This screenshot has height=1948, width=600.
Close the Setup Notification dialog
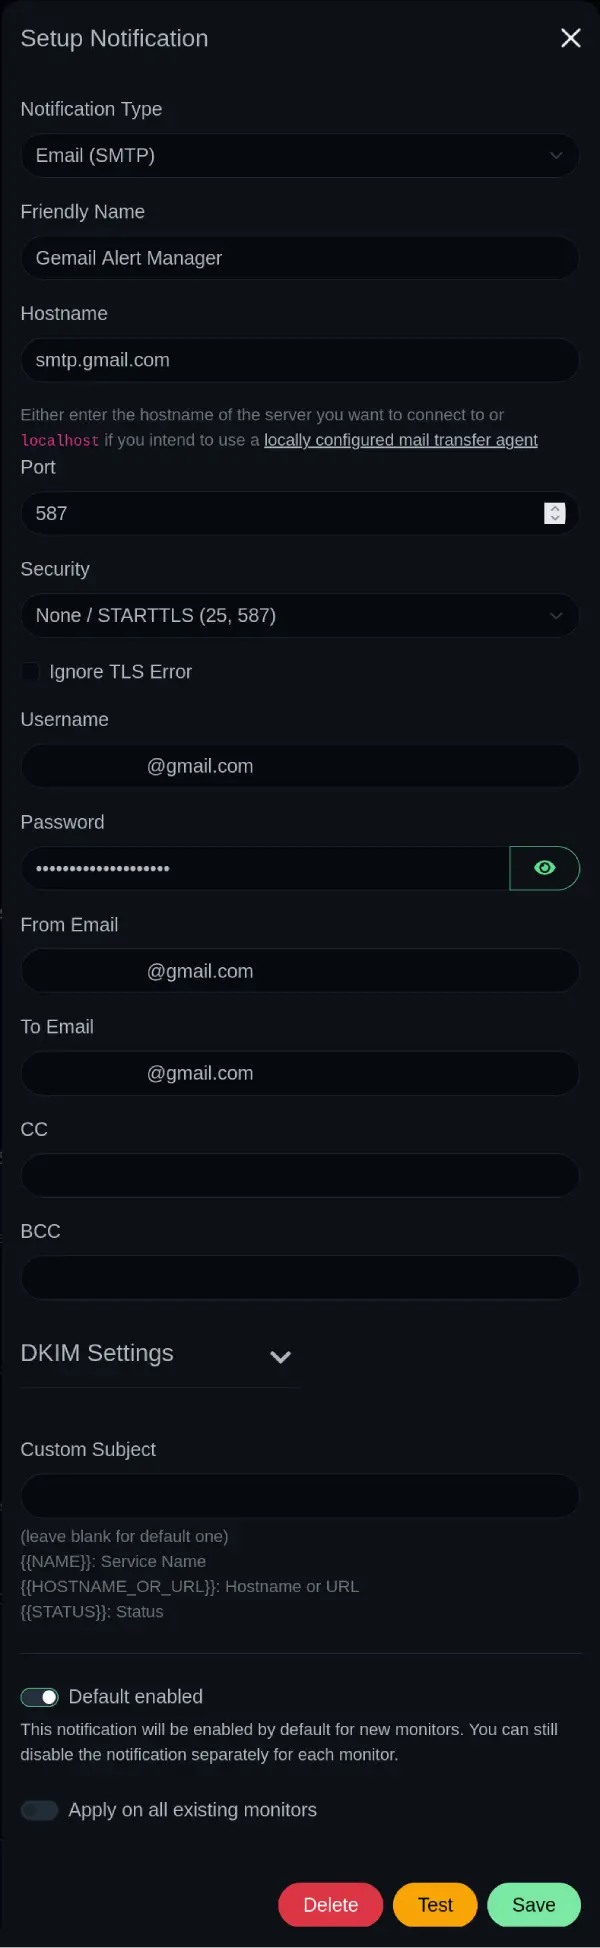click(570, 38)
